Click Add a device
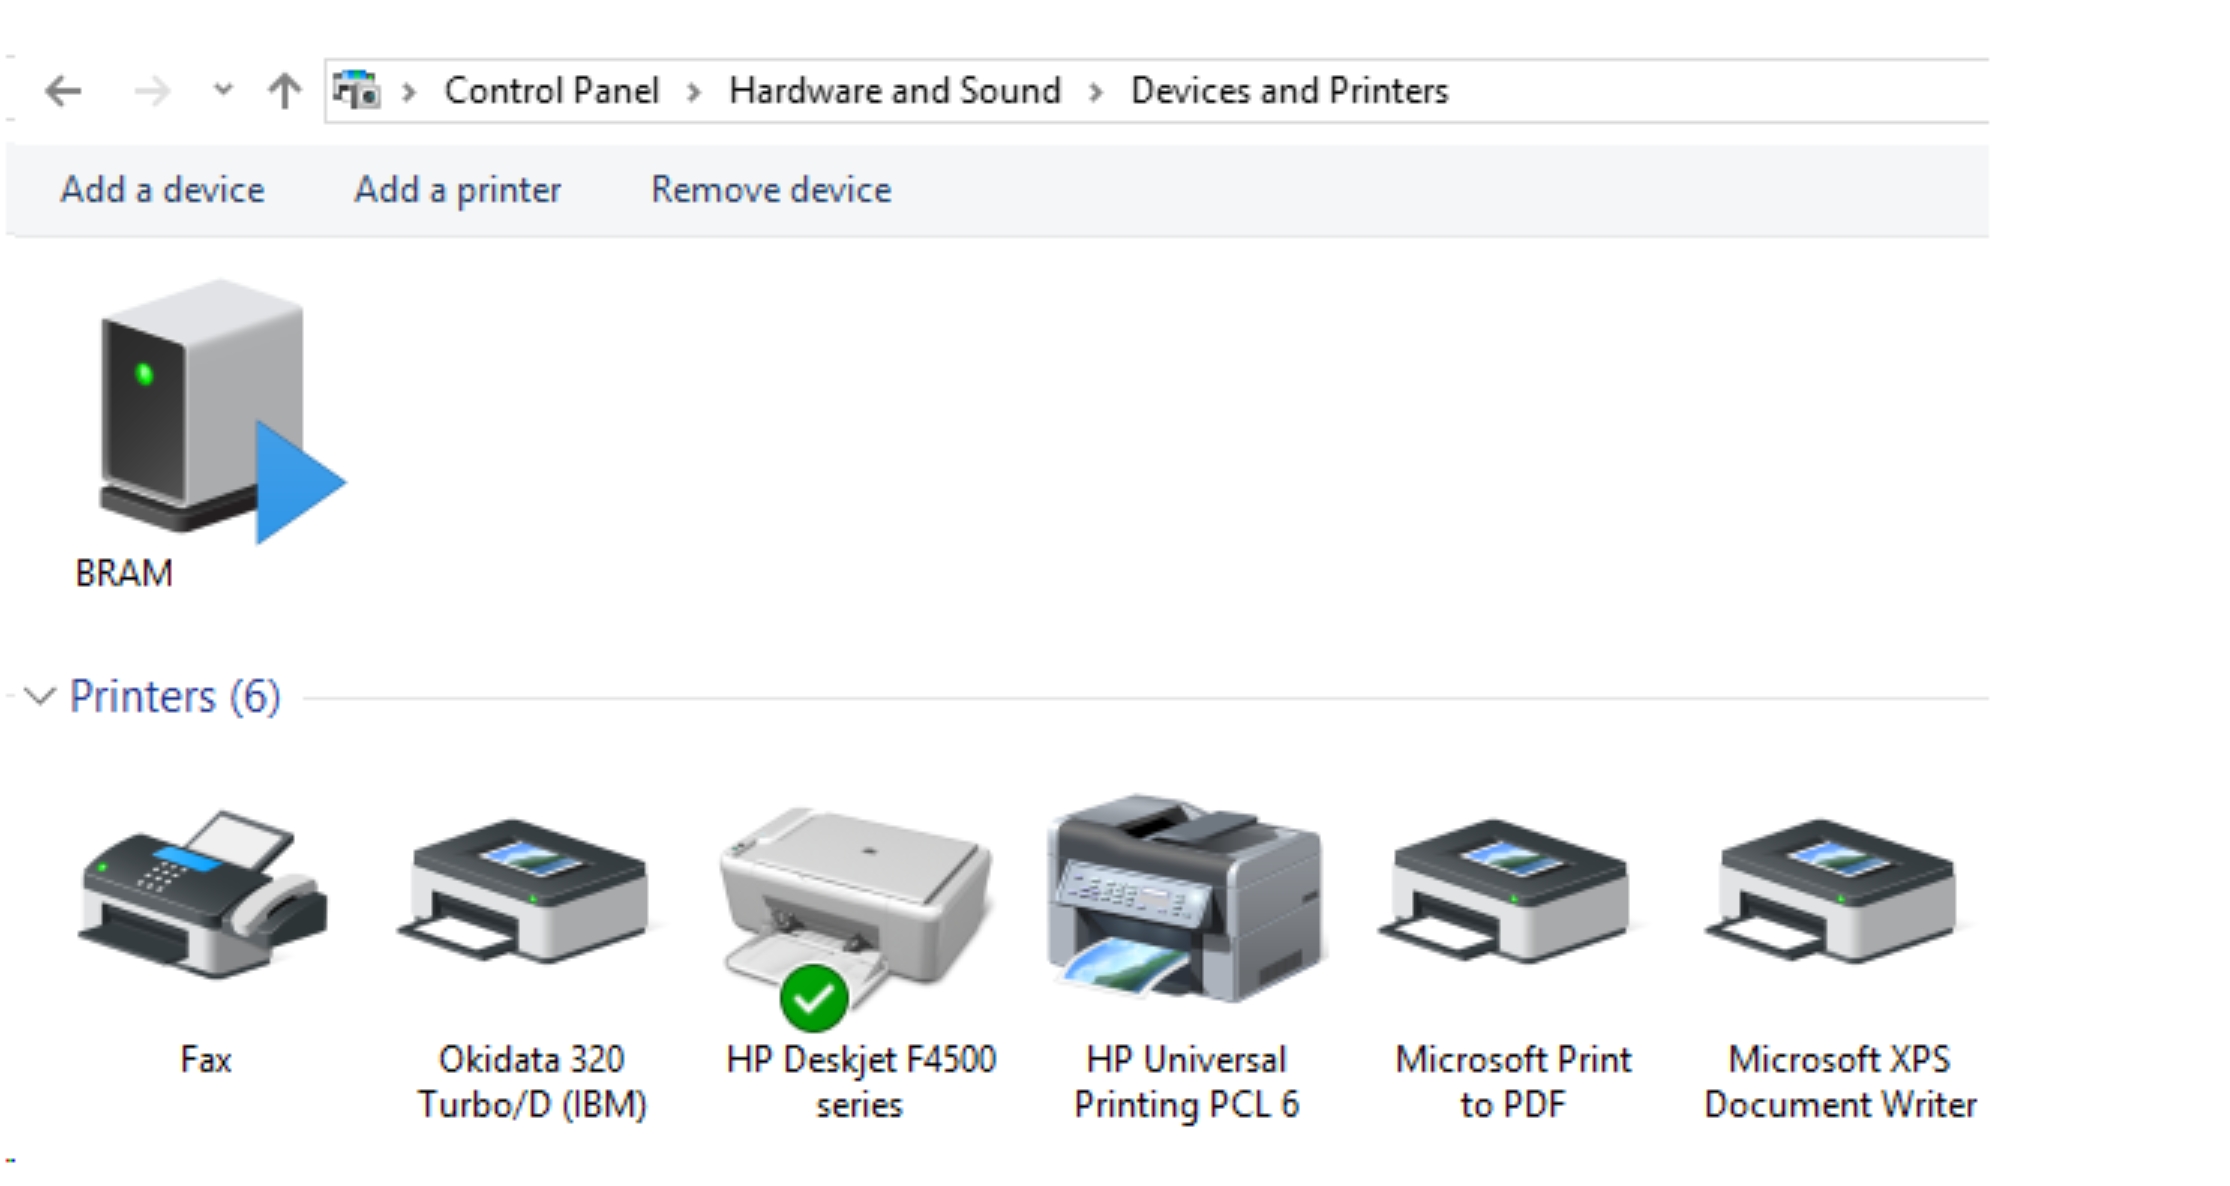 (162, 189)
